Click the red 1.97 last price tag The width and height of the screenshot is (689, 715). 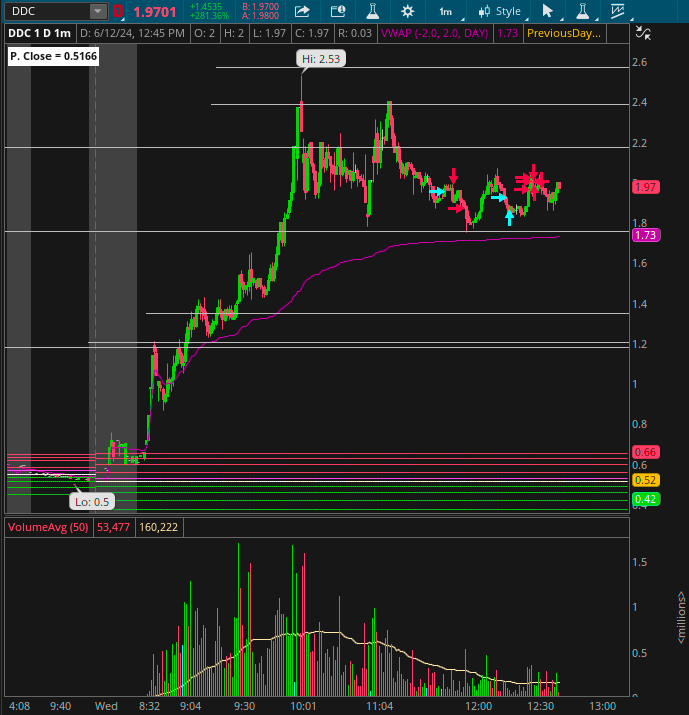(x=646, y=187)
